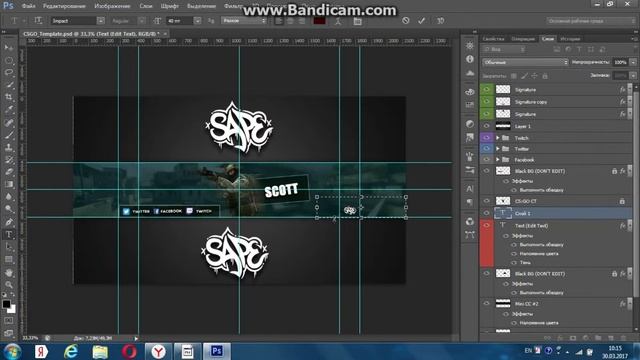The width and height of the screenshot is (640, 360).
Task: Select the Eyedropper tool
Action: coord(9,110)
